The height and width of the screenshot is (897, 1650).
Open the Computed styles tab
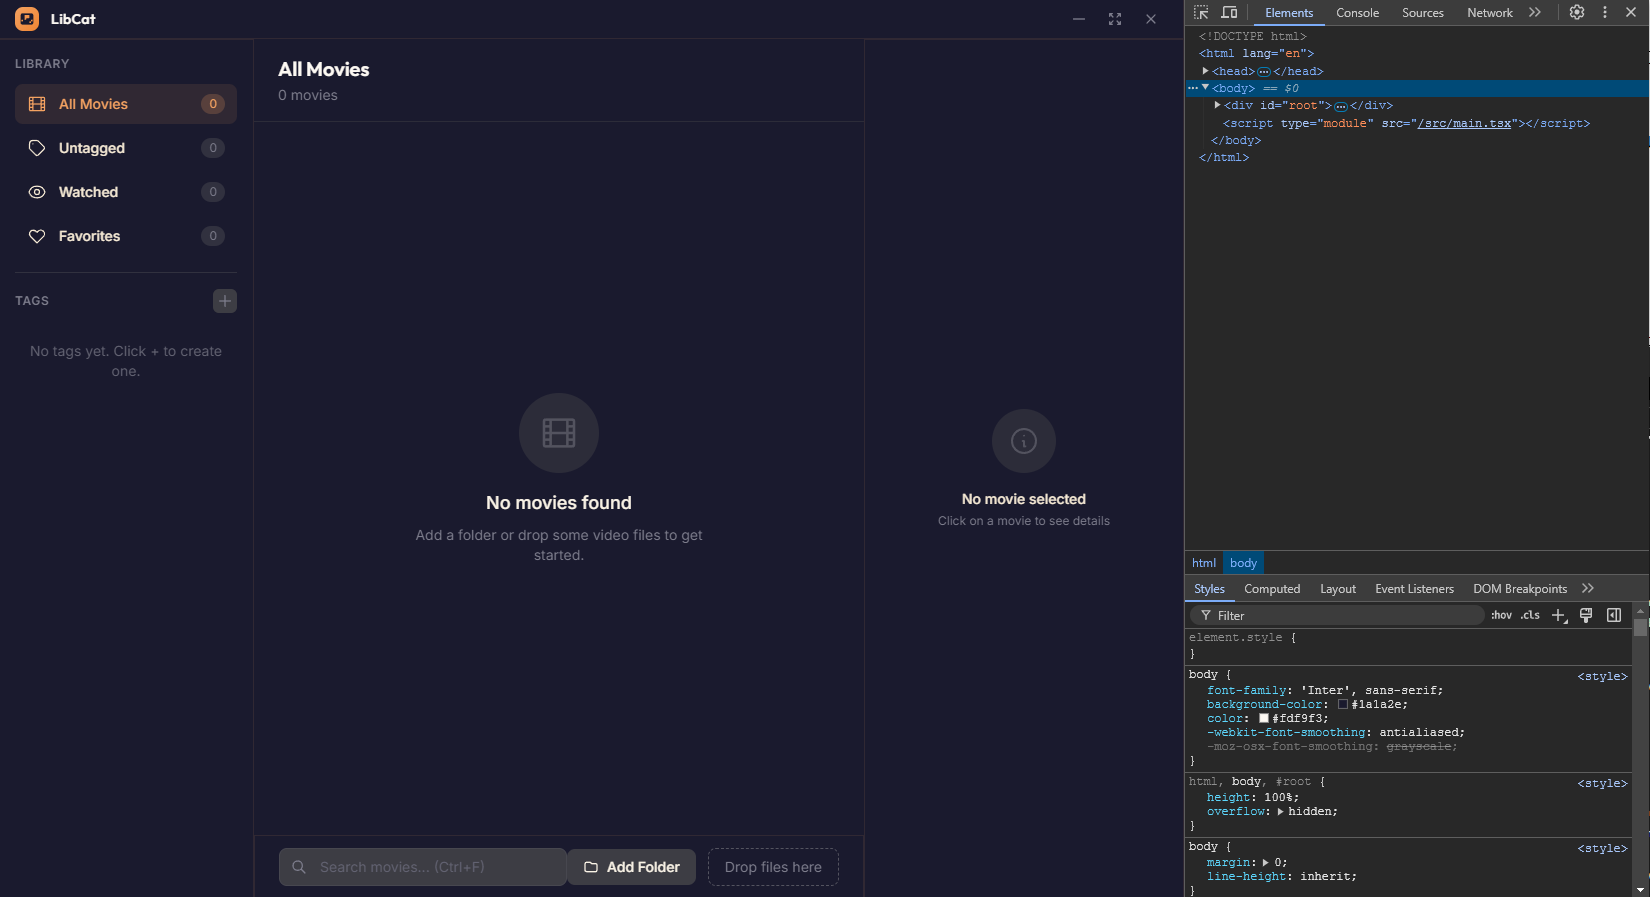pos(1272,589)
